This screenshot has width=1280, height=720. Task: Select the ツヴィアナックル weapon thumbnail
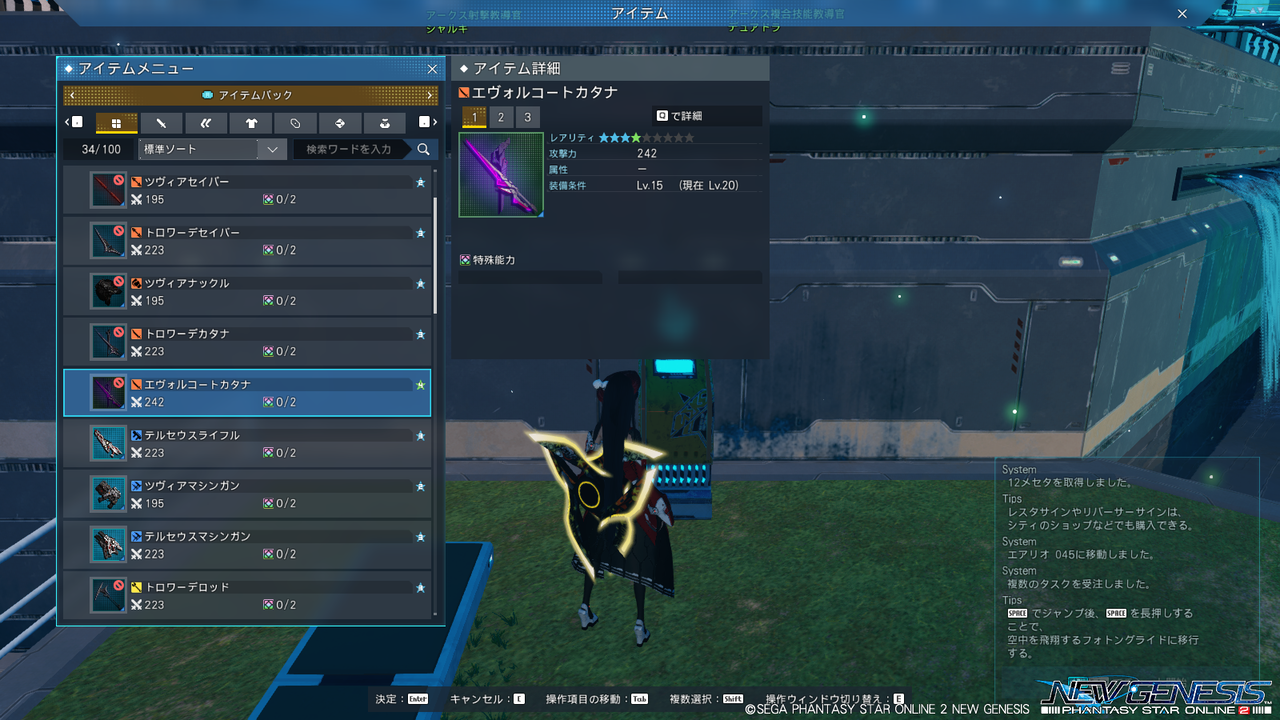[x=108, y=291]
